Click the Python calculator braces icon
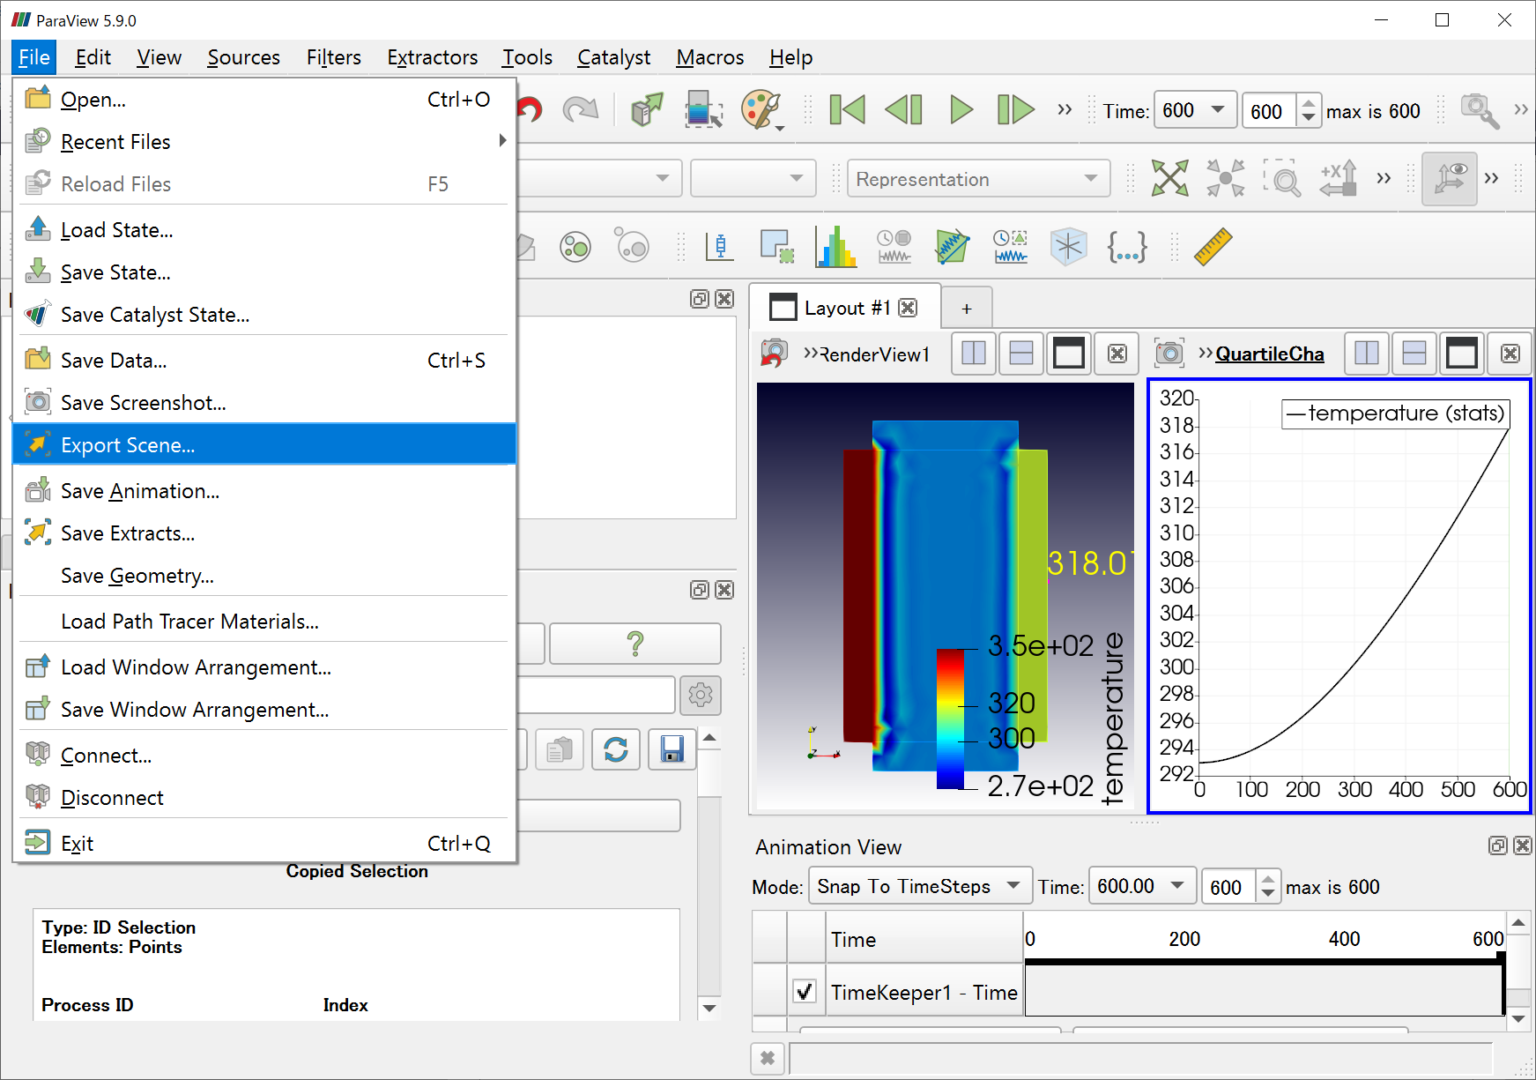Viewport: 1536px width, 1080px height. [1126, 247]
